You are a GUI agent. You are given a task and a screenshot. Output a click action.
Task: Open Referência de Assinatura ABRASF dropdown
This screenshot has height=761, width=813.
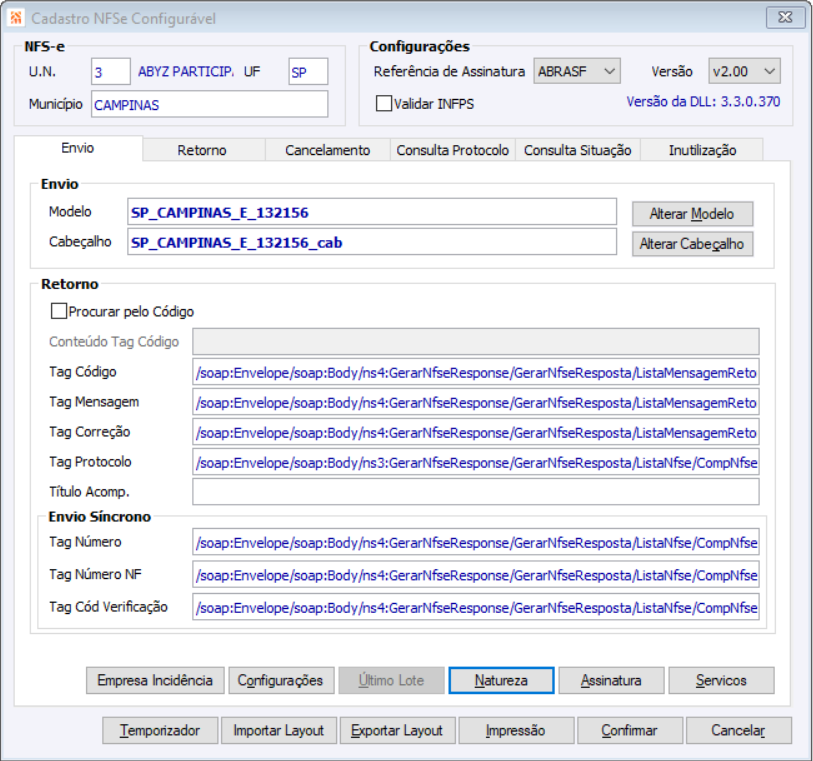pyautogui.click(x=577, y=71)
